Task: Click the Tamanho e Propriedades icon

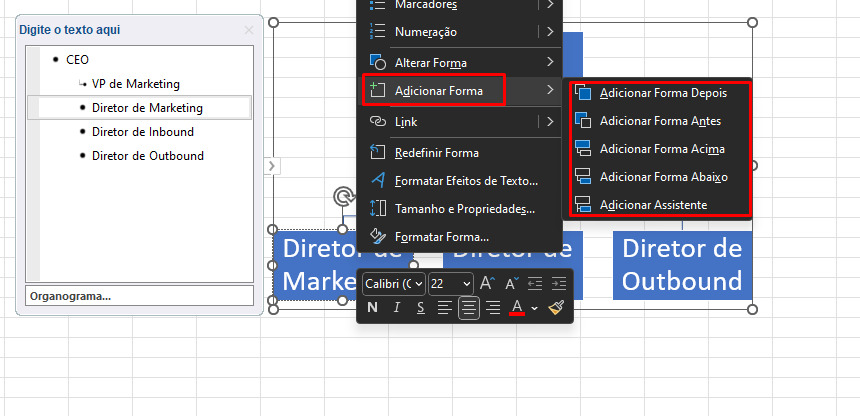Action: (x=378, y=209)
